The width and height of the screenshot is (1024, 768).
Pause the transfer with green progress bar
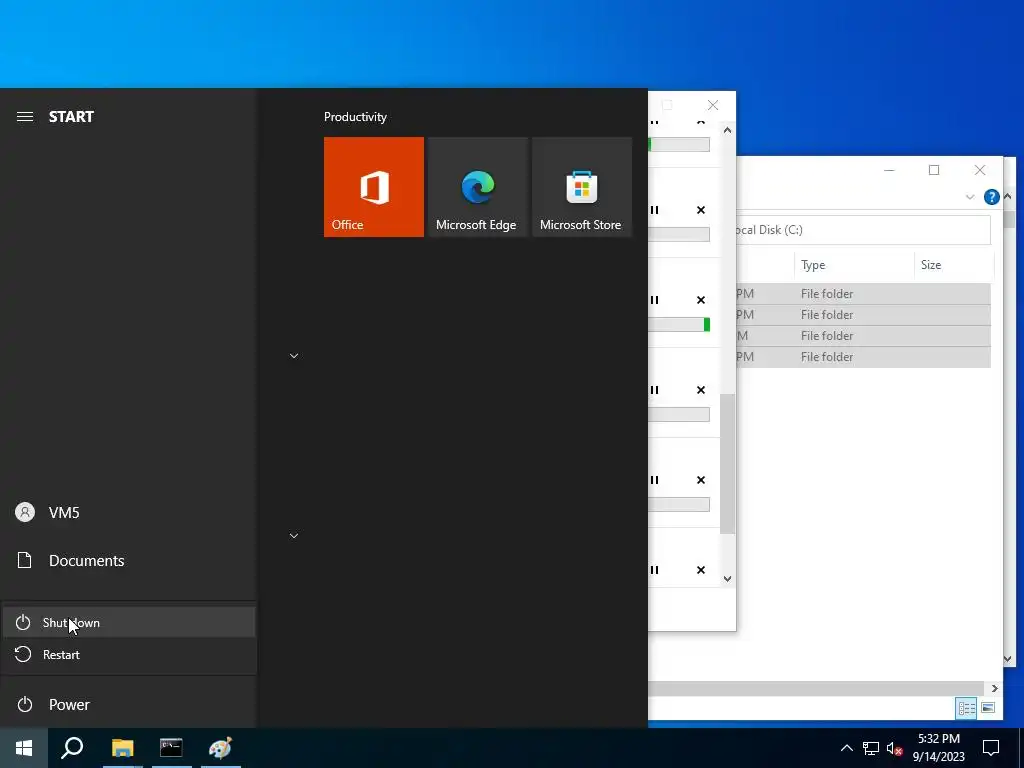(x=654, y=300)
